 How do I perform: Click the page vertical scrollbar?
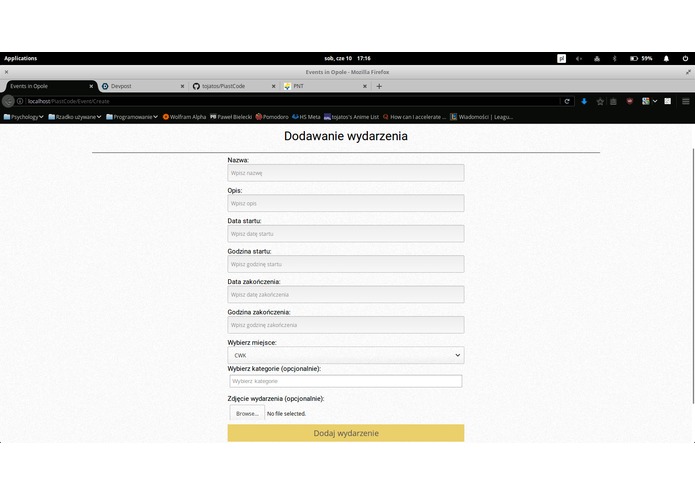(693, 276)
